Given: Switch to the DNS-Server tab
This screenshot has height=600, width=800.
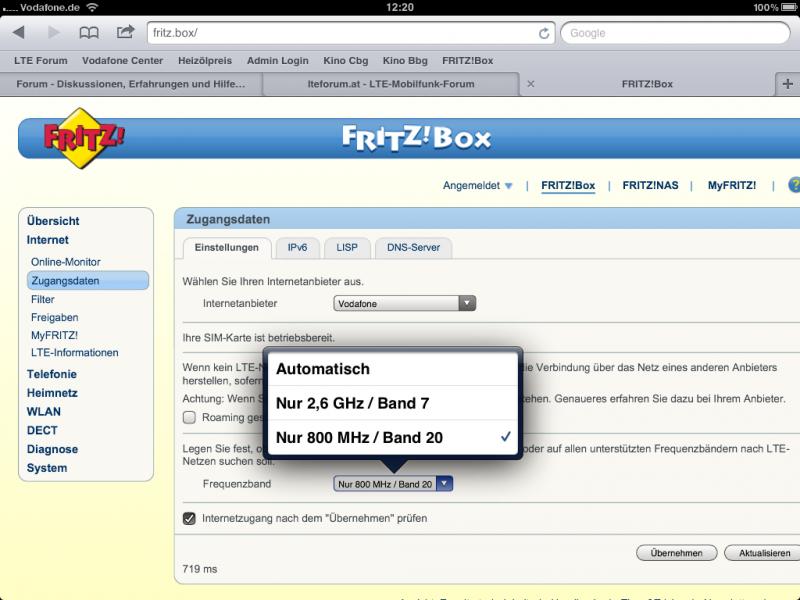Looking at the screenshot, I should (413, 248).
